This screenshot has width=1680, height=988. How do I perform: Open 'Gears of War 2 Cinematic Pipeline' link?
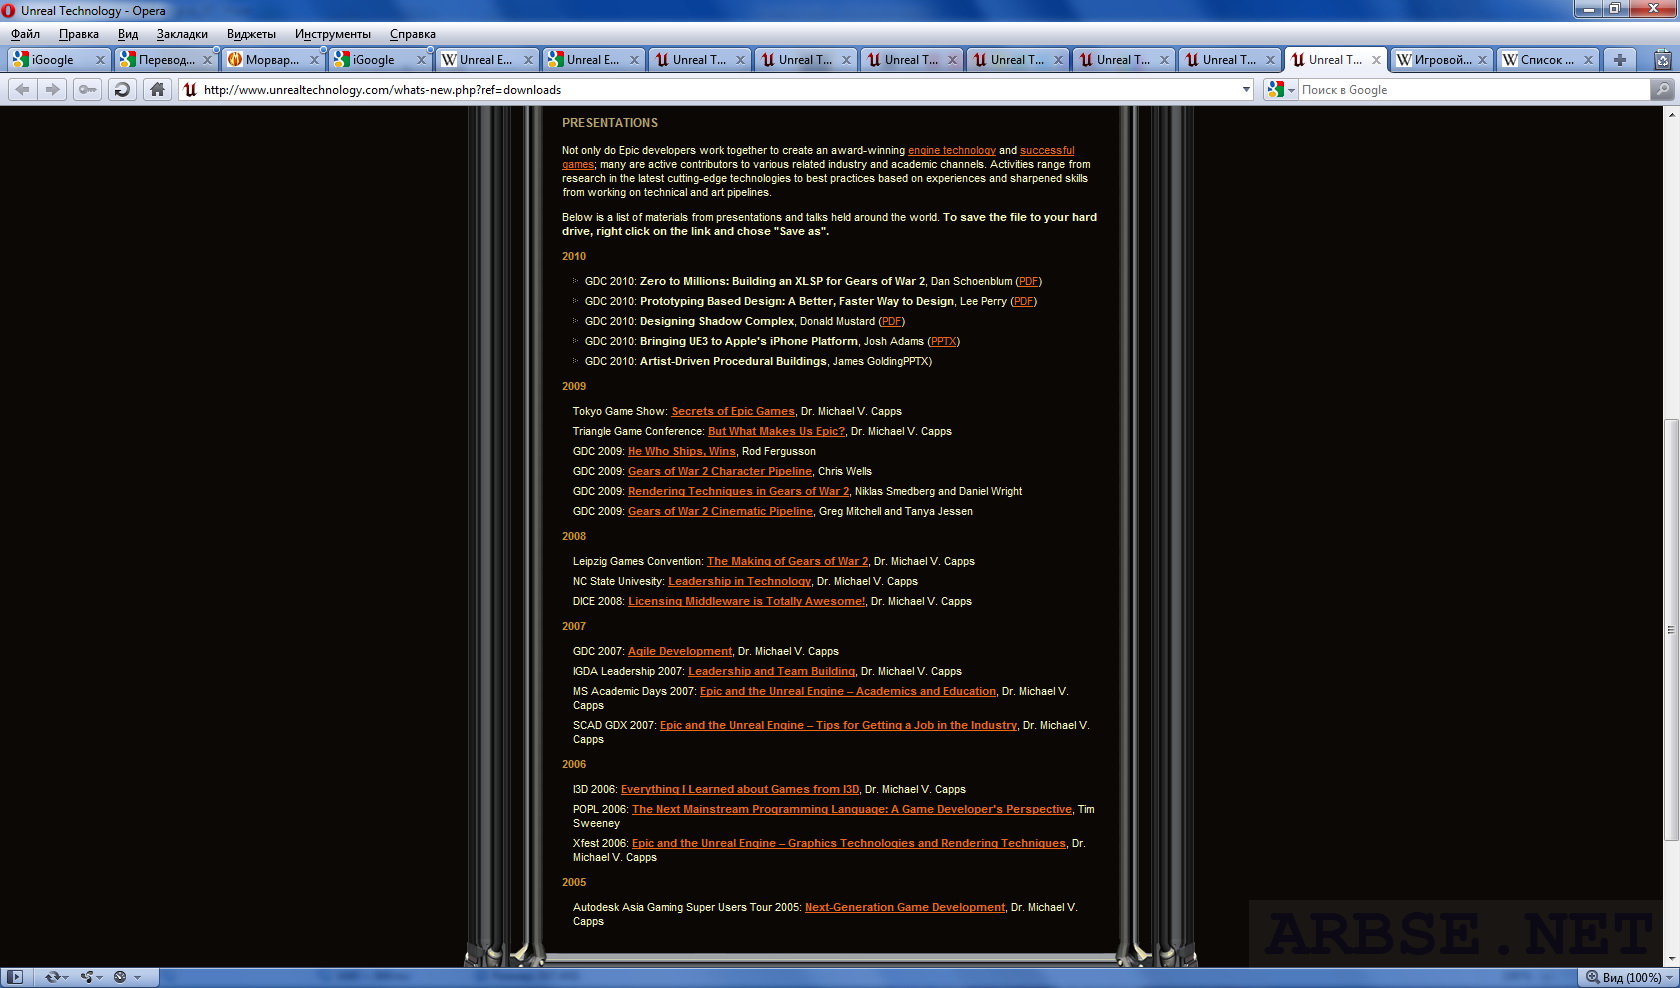720,511
